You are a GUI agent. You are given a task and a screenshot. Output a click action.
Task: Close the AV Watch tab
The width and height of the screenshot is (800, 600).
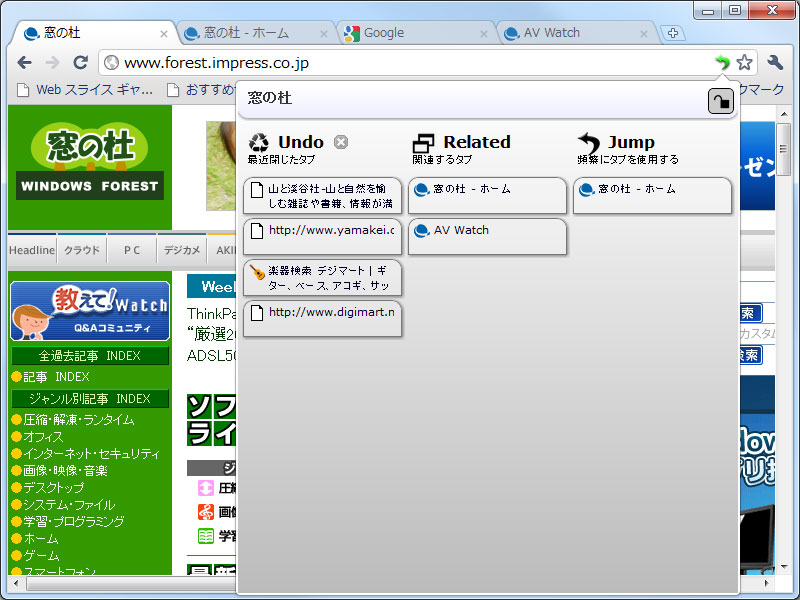pyautogui.click(x=644, y=34)
